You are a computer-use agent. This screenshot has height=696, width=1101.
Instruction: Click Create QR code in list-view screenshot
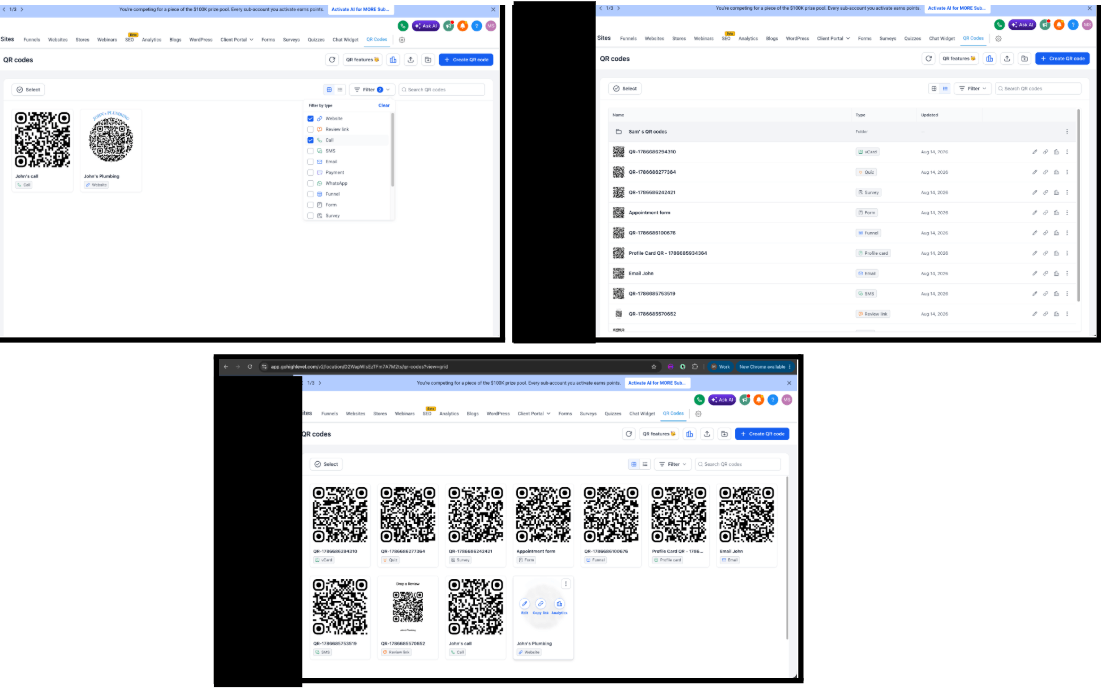(1062, 59)
